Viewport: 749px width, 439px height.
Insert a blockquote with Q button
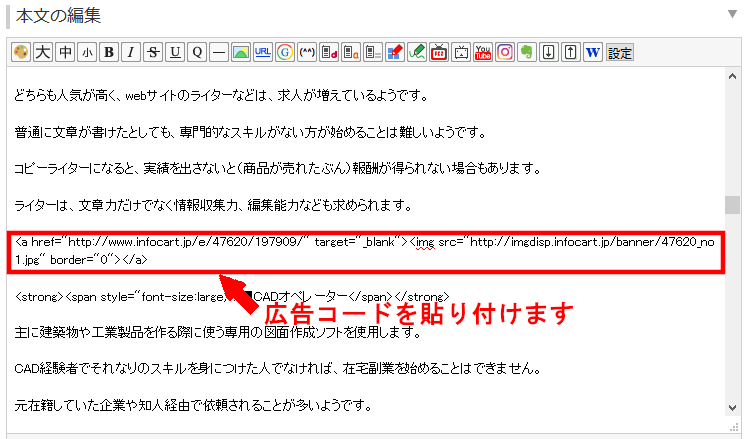pyautogui.click(x=197, y=52)
